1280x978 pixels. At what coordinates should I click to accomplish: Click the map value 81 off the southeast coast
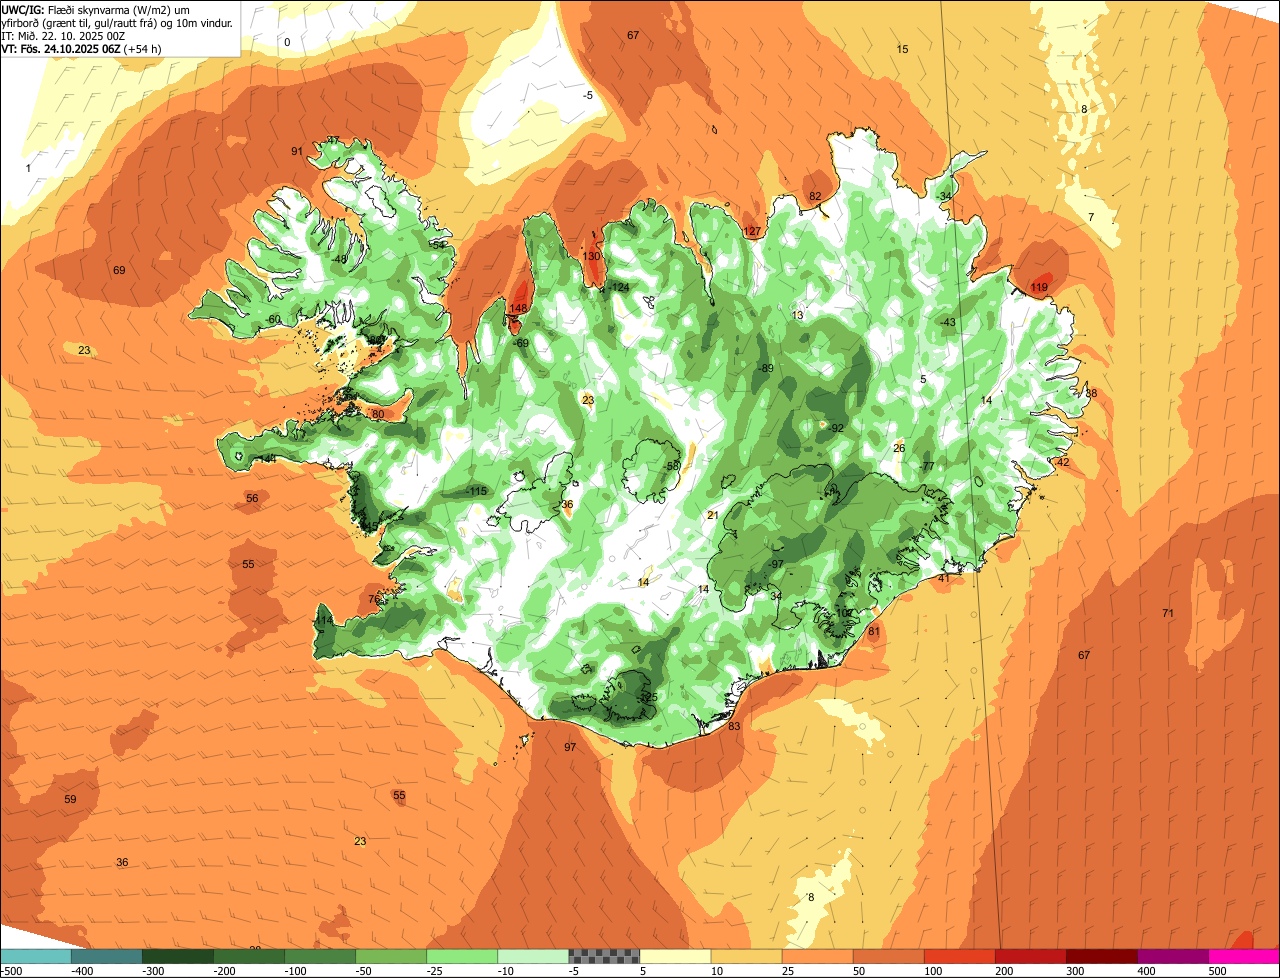pos(873,632)
